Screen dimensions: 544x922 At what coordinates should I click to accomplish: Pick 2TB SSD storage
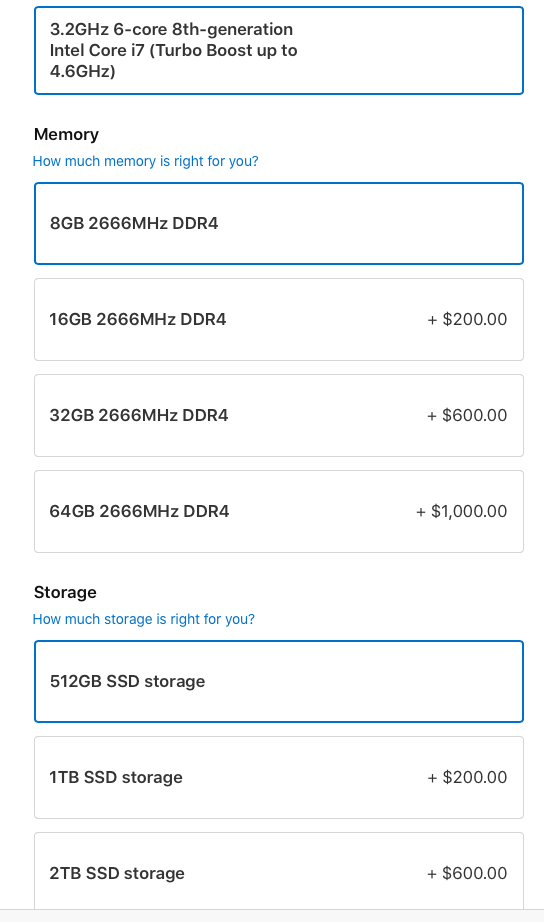(x=279, y=871)
